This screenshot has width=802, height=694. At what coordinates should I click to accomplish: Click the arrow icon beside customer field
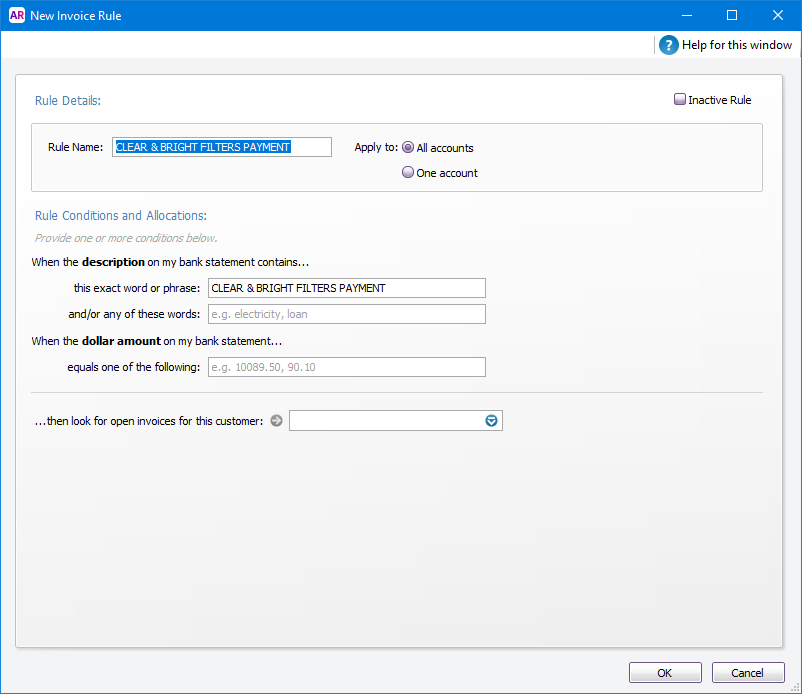(276, 420)
